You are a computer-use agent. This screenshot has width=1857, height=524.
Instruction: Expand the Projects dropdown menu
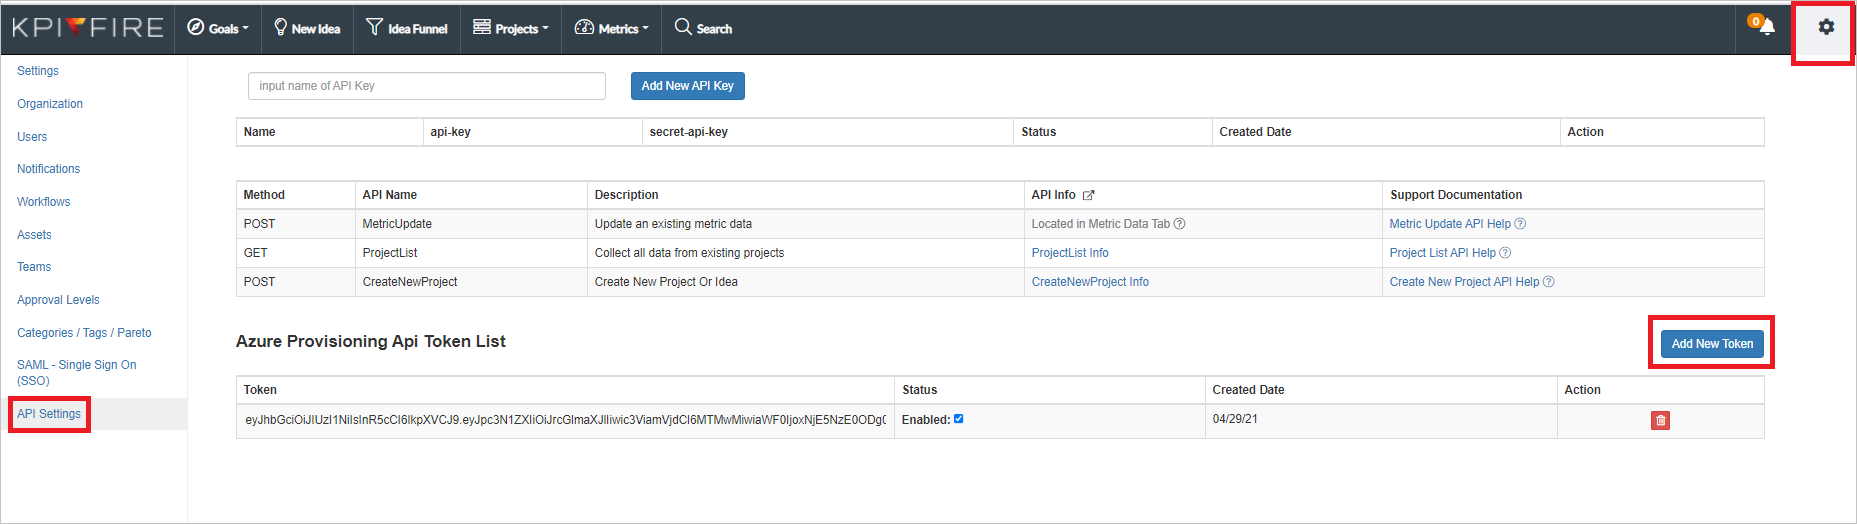(511, 28)
